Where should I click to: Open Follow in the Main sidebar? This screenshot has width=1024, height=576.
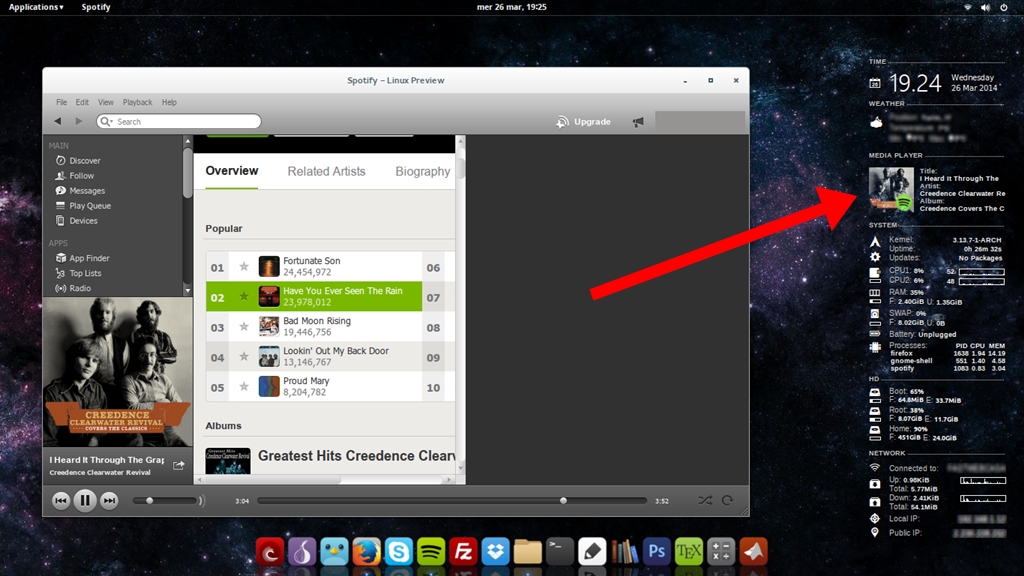(81, 176)
